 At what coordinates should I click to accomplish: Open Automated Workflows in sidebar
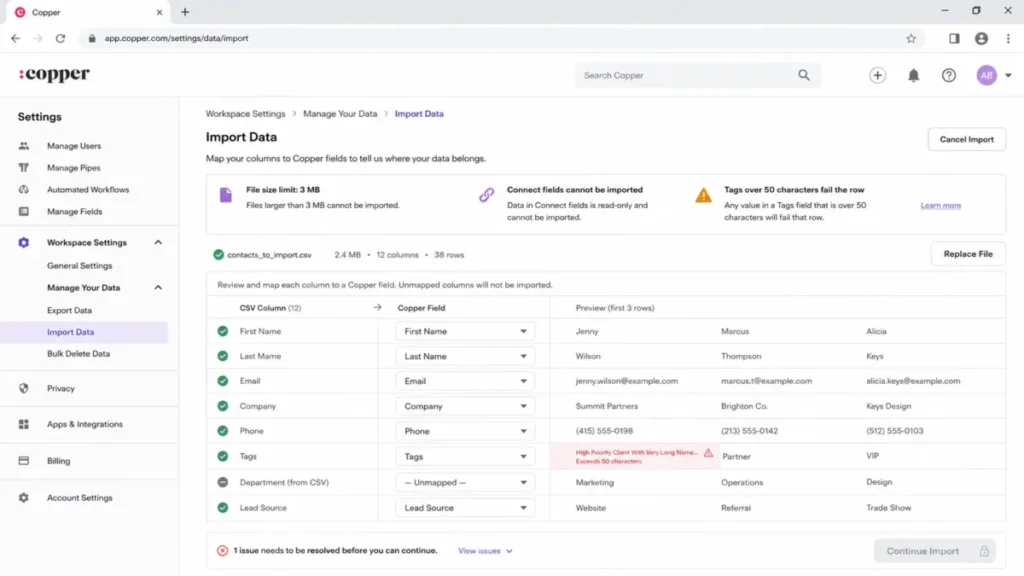point(88,189)
